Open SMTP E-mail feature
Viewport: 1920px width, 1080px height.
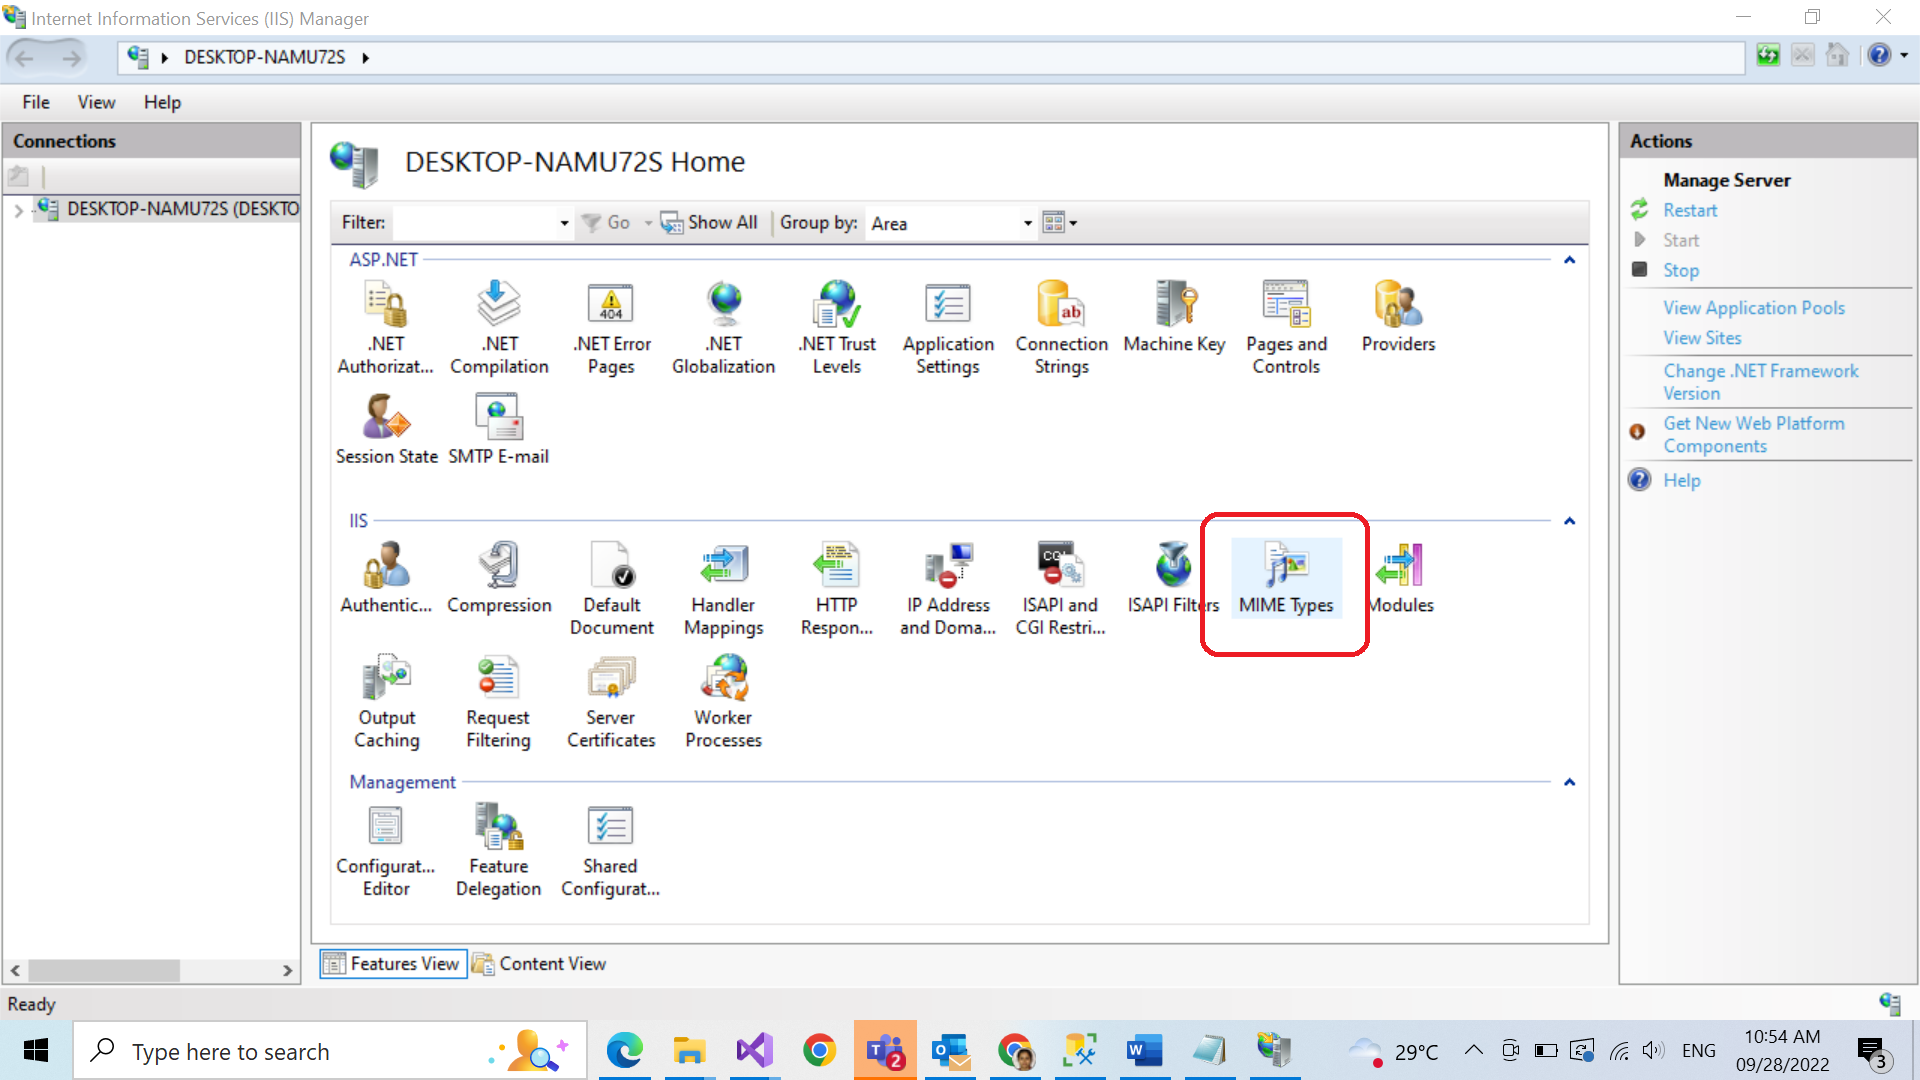498,429
